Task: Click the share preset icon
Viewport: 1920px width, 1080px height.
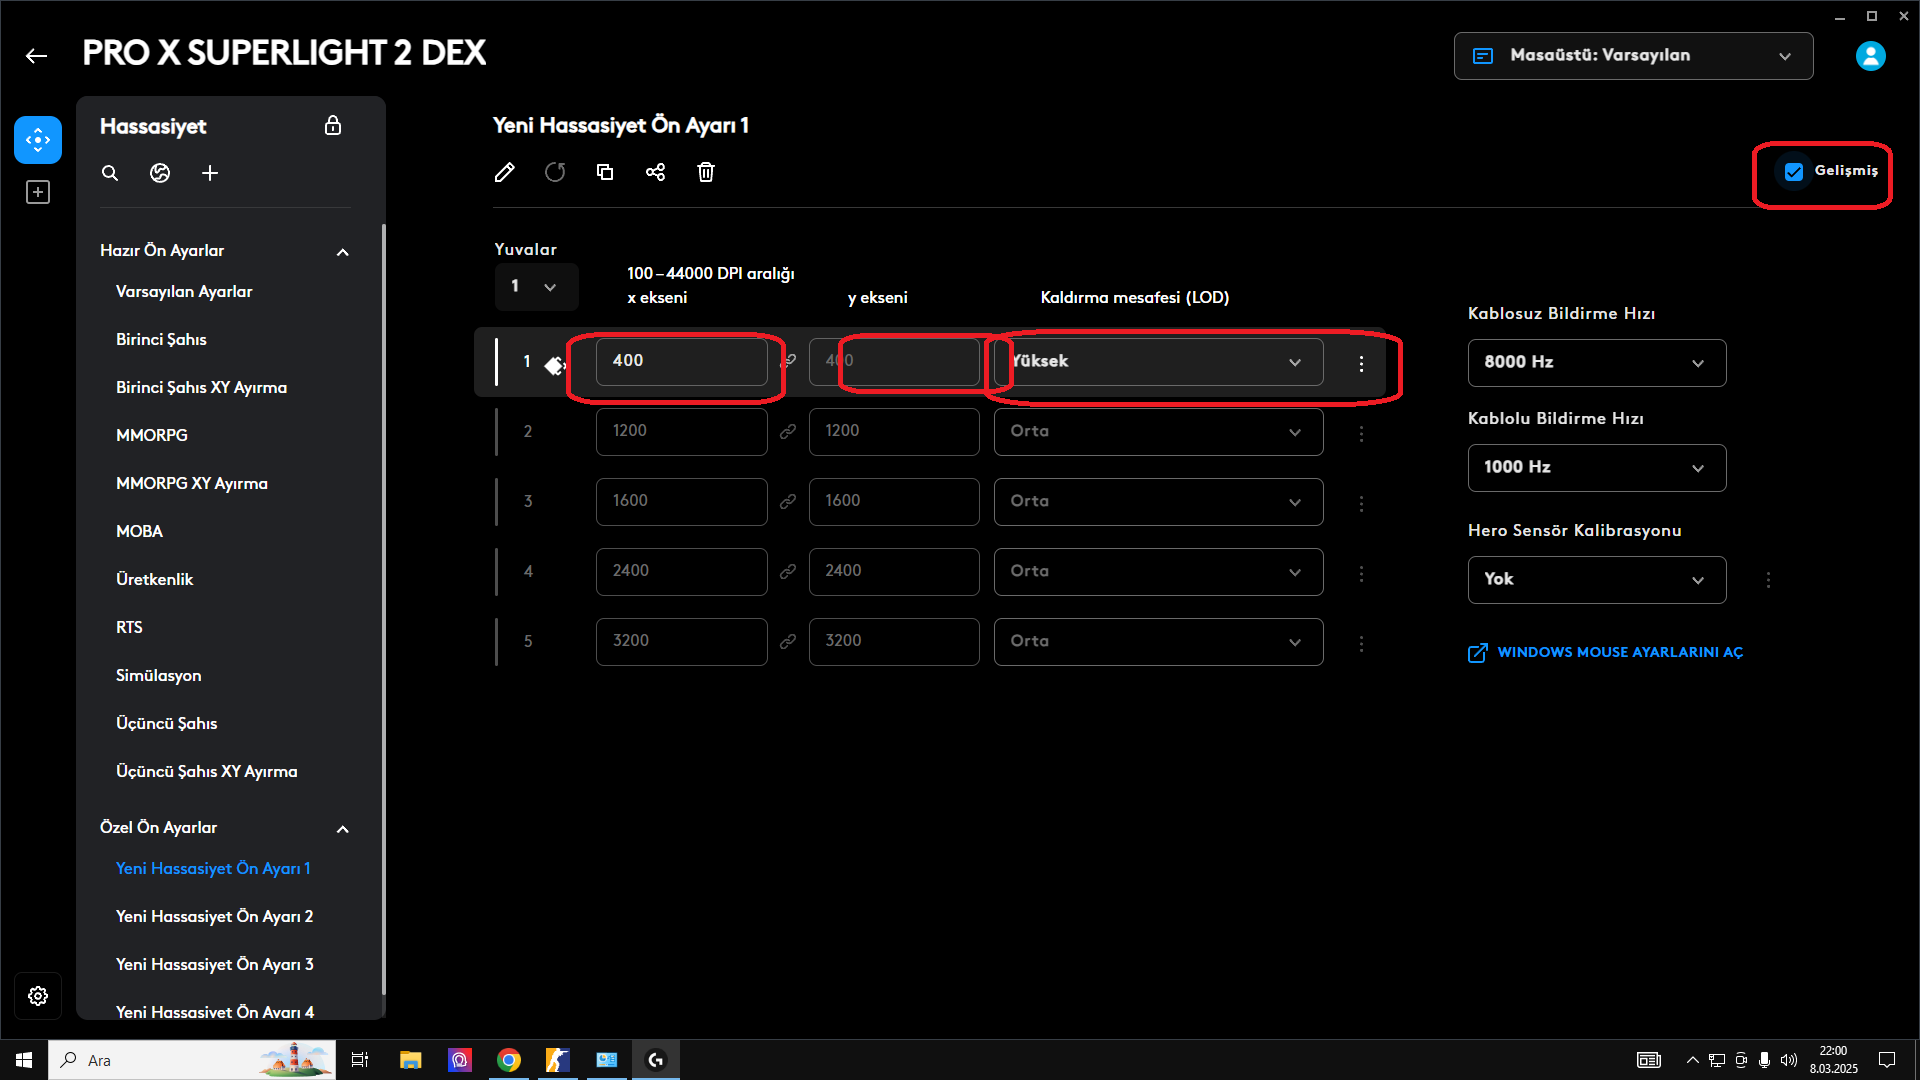Action: pos(655,172)
